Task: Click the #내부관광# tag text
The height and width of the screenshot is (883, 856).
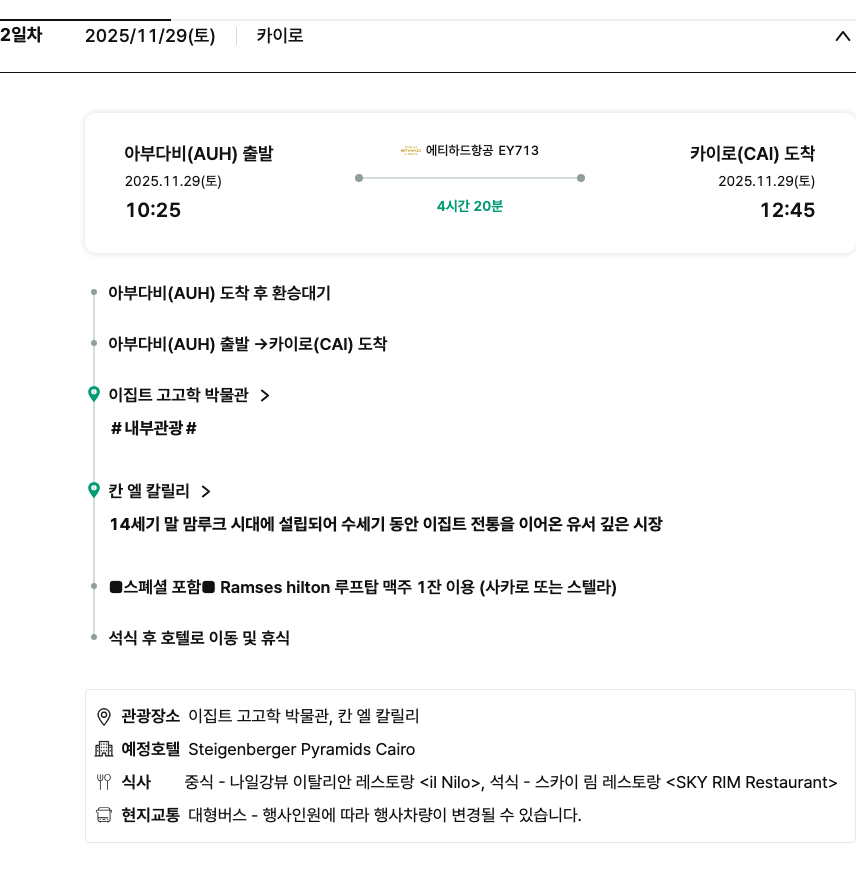Action: 154,428
